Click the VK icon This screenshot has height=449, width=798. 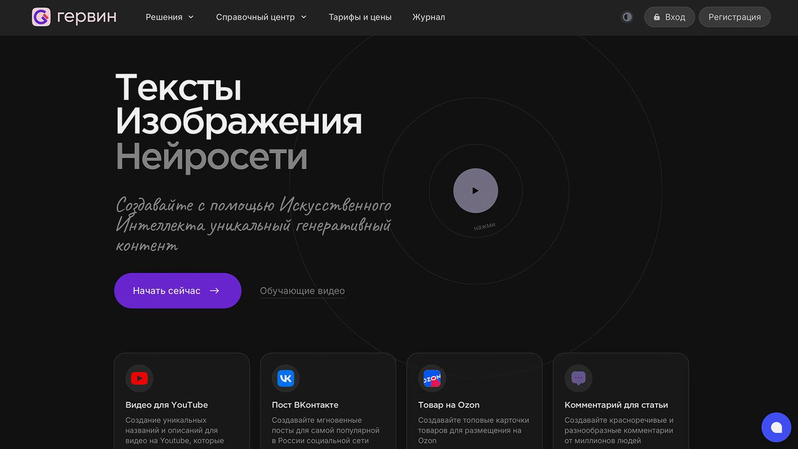click(286, 378)
